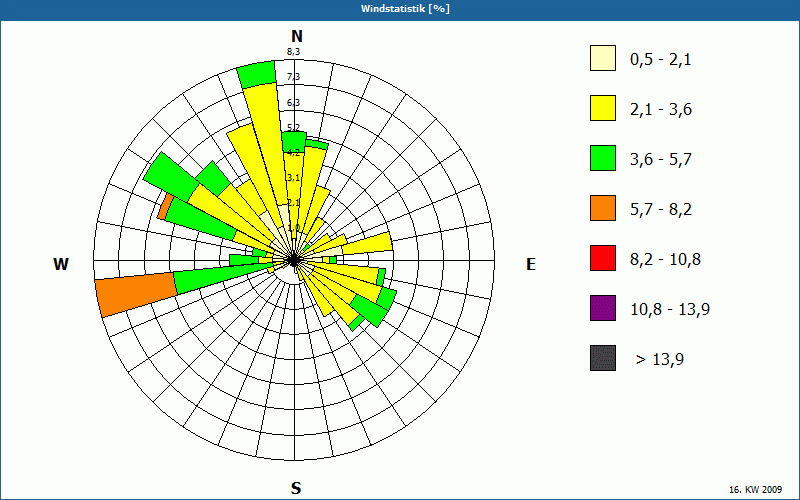Click the red 8,2 - 10,8 legend swatch
The height and width of the screenshot is (500, 800).
click(x=603, y=258)
